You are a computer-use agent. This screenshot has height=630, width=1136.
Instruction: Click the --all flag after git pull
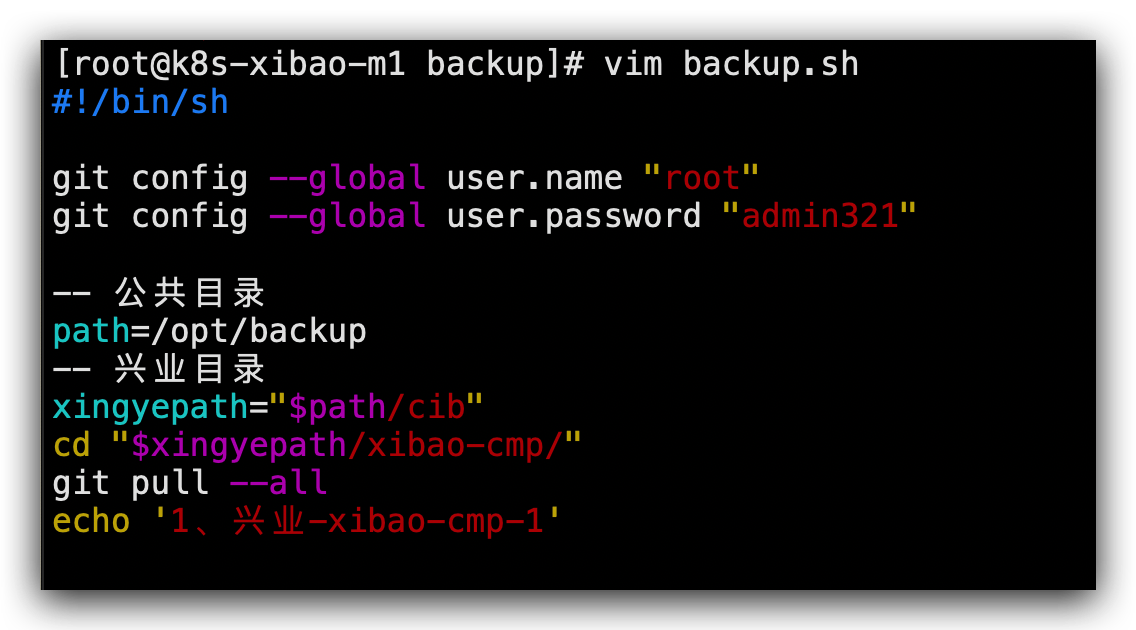[278, 483]
